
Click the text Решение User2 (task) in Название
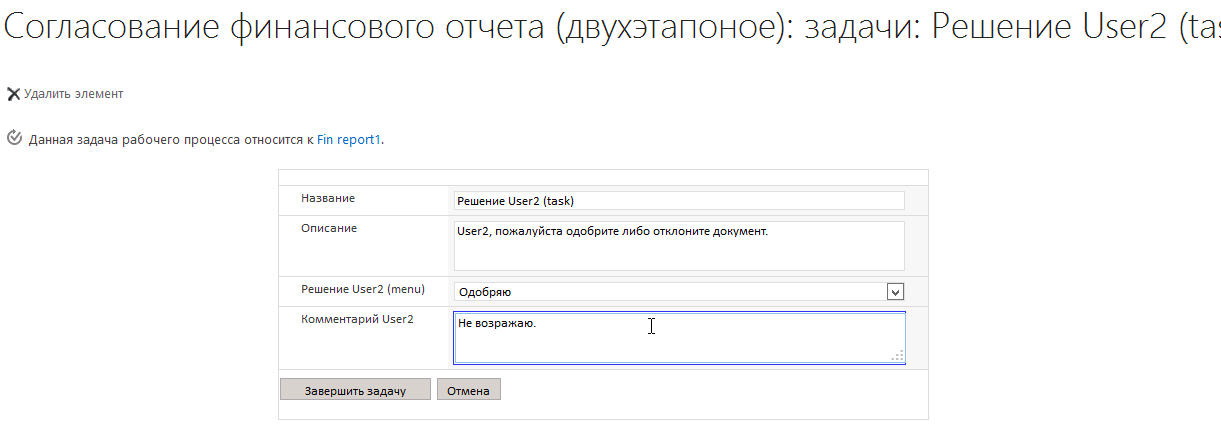click(515, 201)
